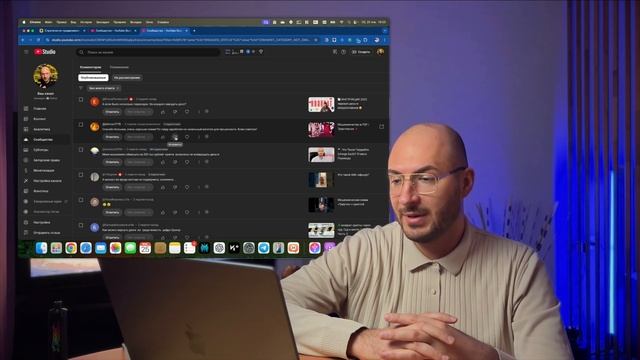
Task: Reply to the white-hat avatar comment
Action: pos(112,162)
